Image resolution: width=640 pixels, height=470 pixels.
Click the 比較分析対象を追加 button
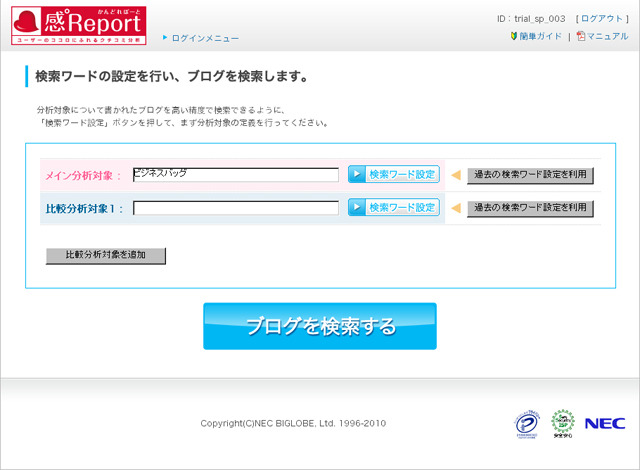click(106, 255)
